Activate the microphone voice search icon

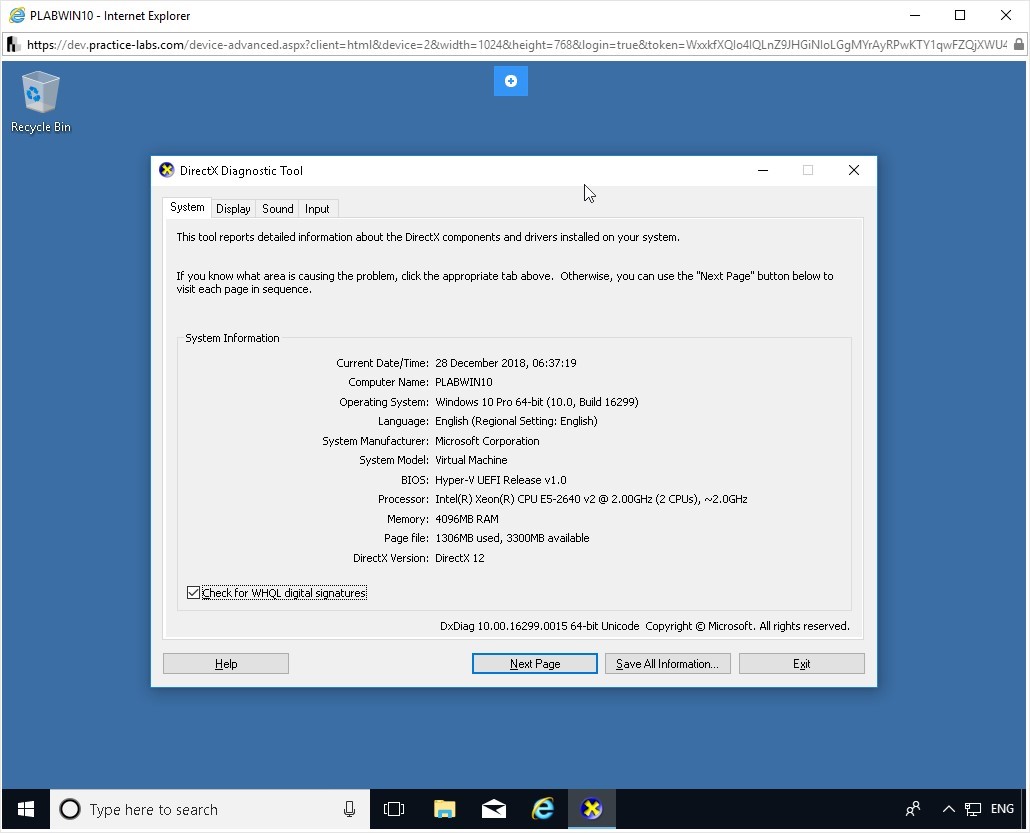349,809
